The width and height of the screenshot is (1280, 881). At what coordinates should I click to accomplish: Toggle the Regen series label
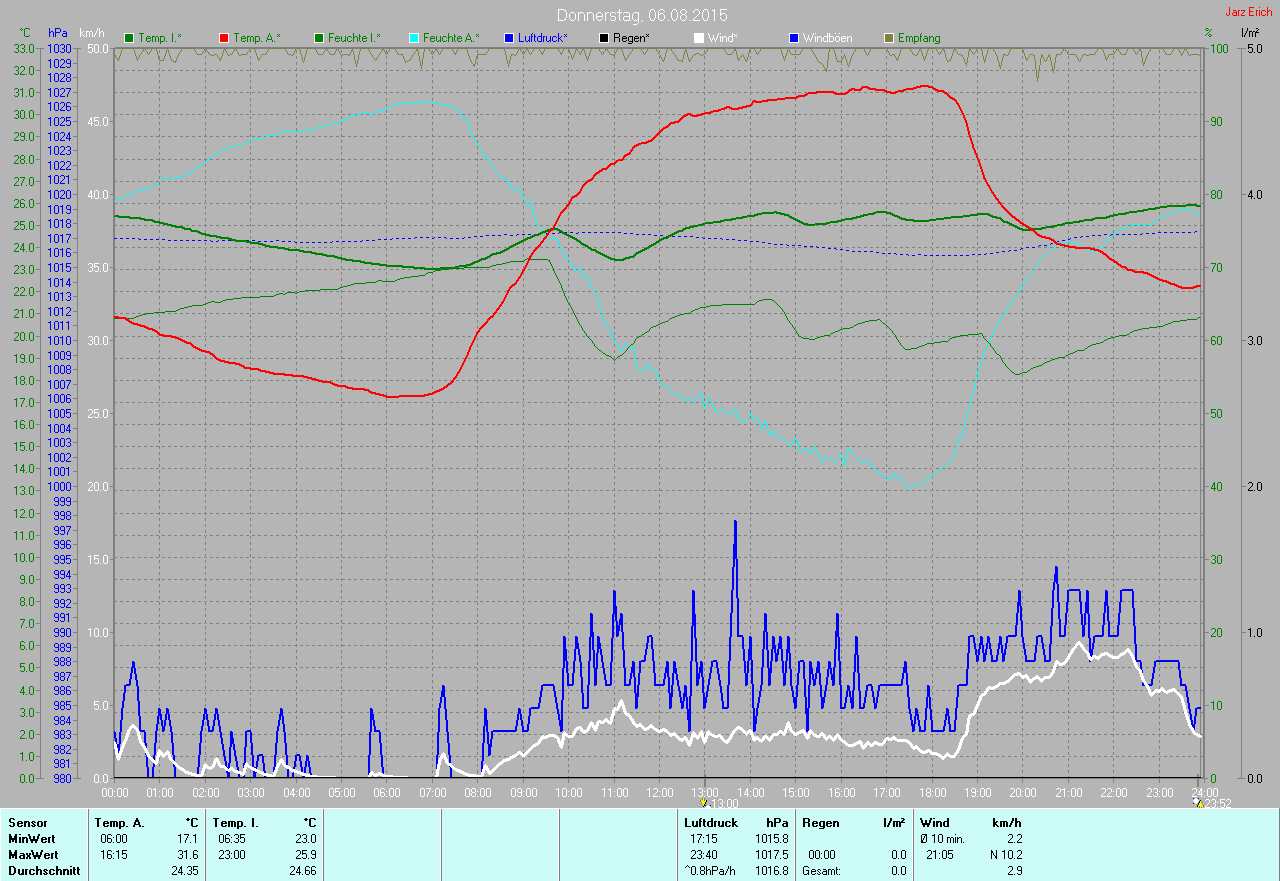click(630, 38)
